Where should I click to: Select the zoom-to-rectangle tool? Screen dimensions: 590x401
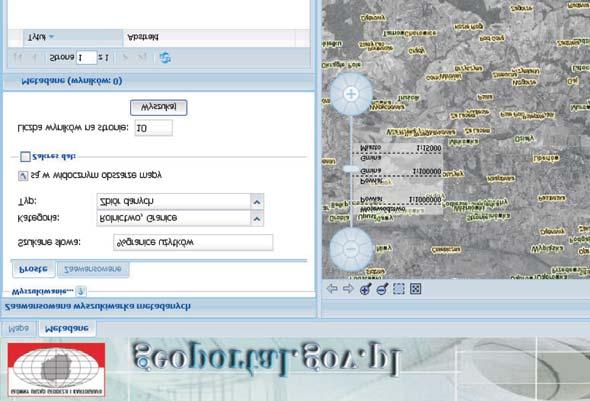coord(399,289)
